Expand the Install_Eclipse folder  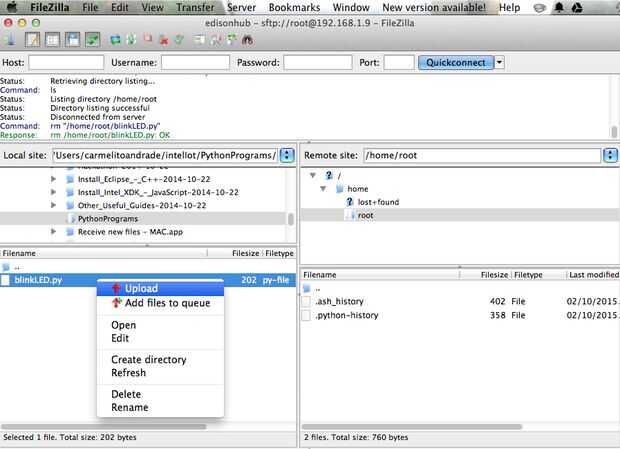coord(53,179)
